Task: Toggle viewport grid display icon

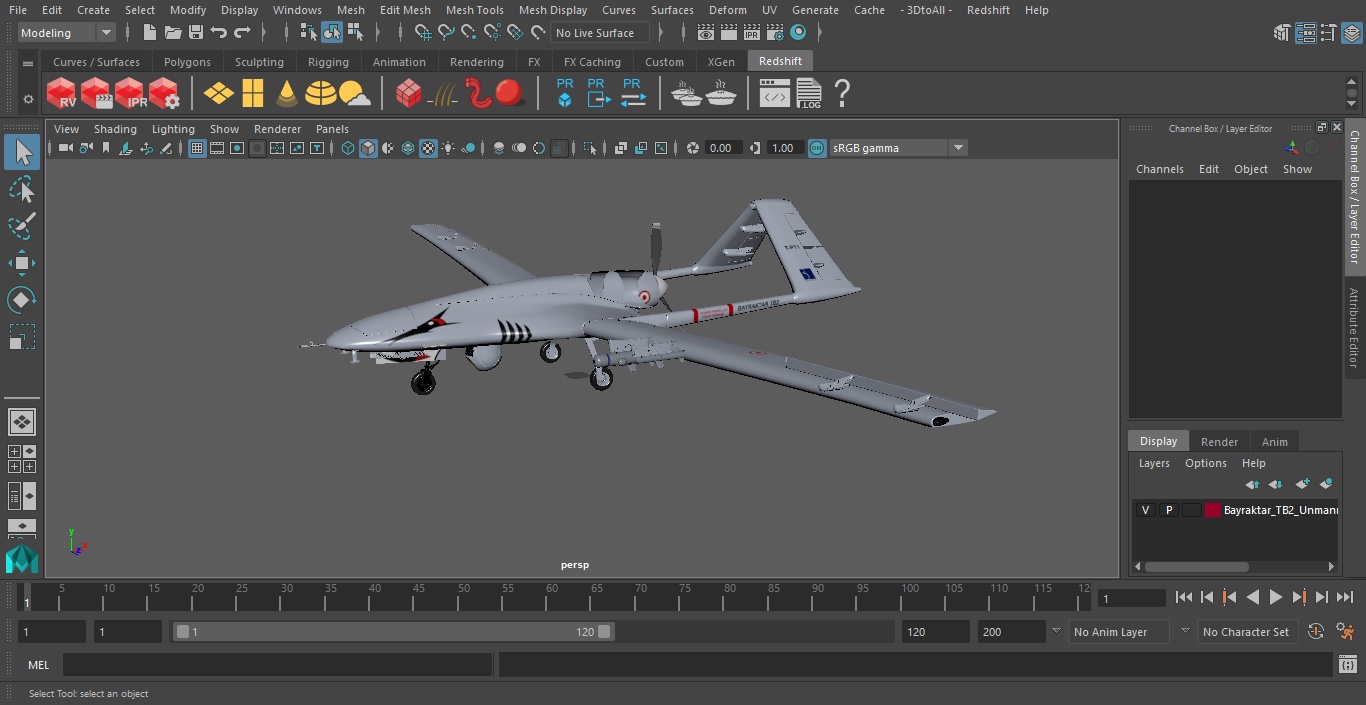Action: coord(197,148)
